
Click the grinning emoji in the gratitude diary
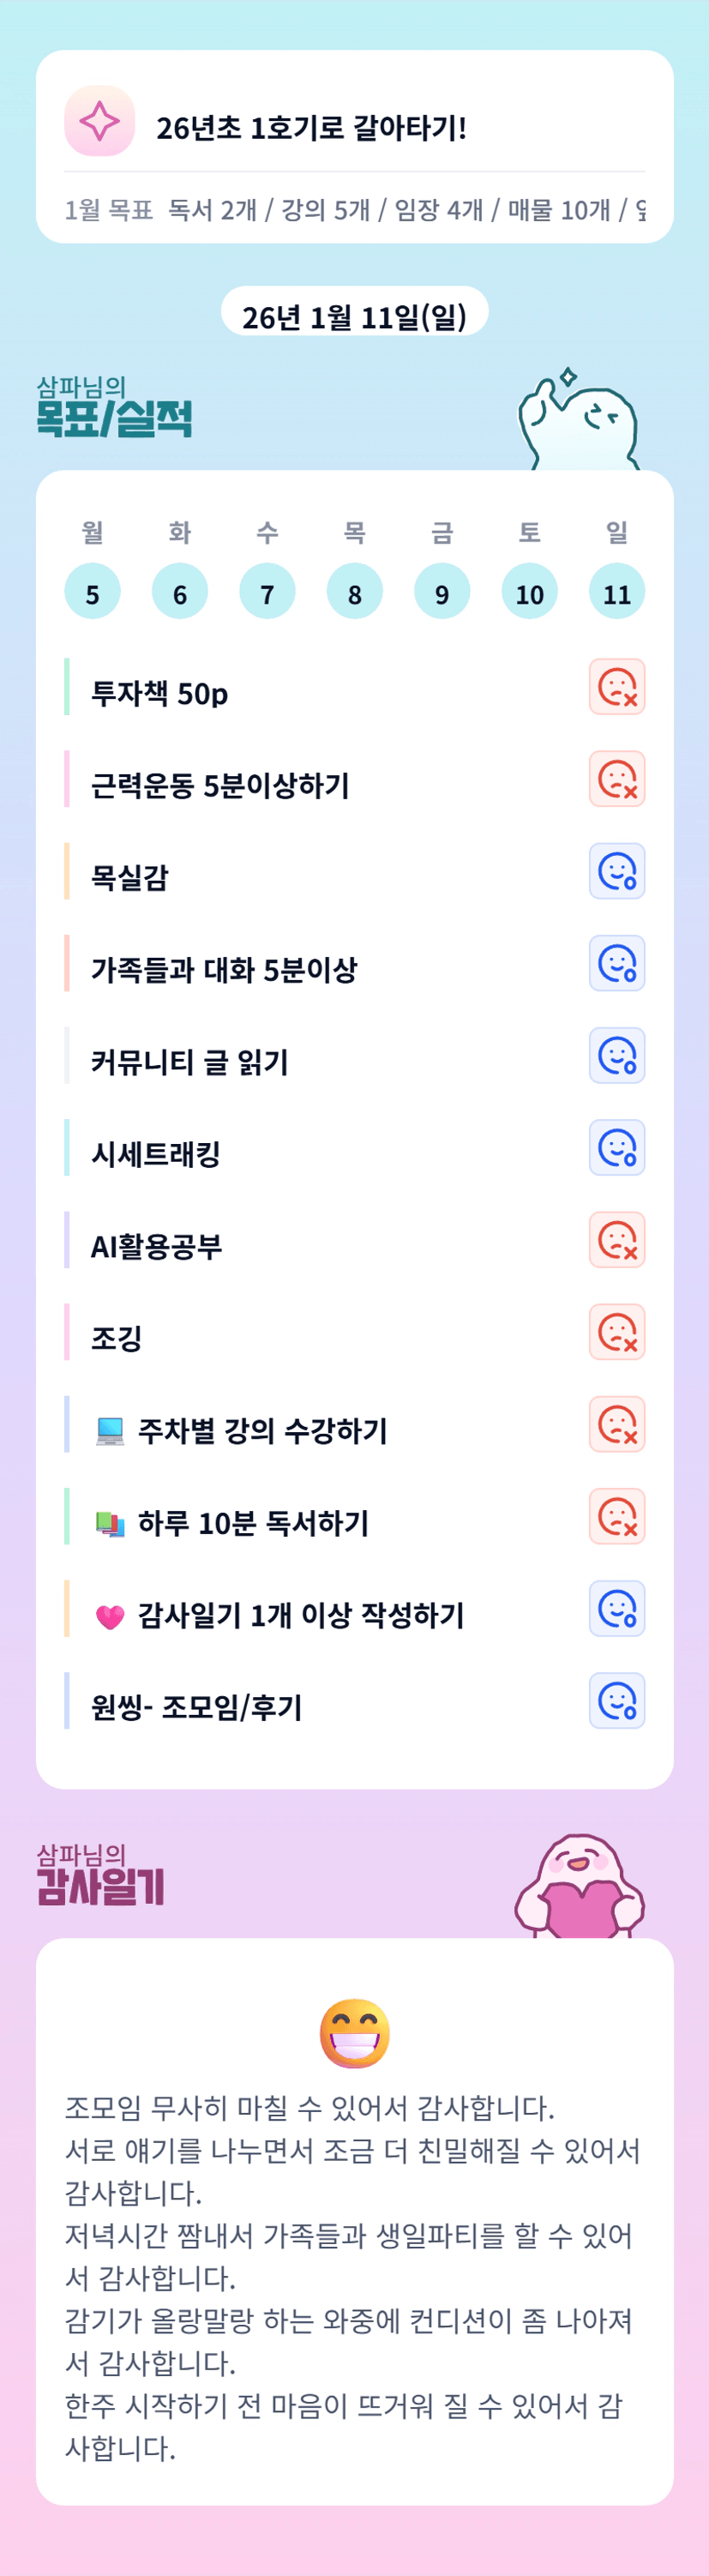click(x=354, y=2033)
